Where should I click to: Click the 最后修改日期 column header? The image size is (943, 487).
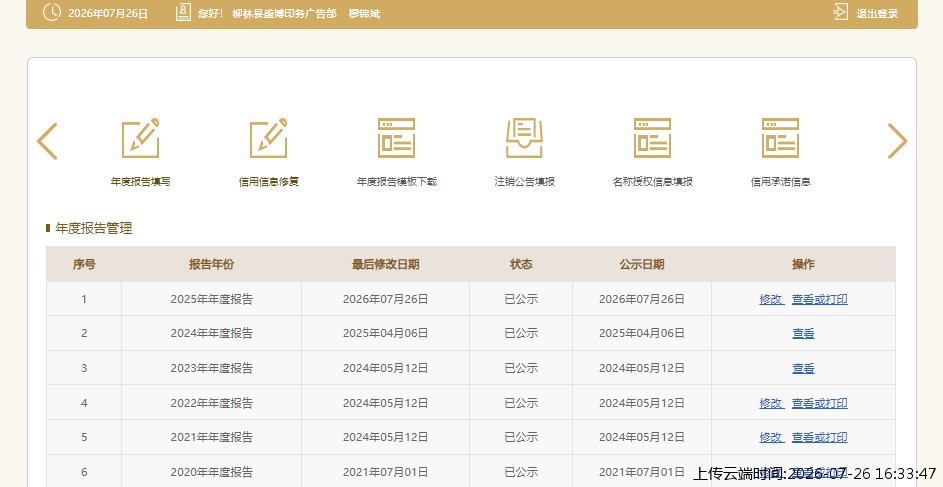[x=385, y=264]
